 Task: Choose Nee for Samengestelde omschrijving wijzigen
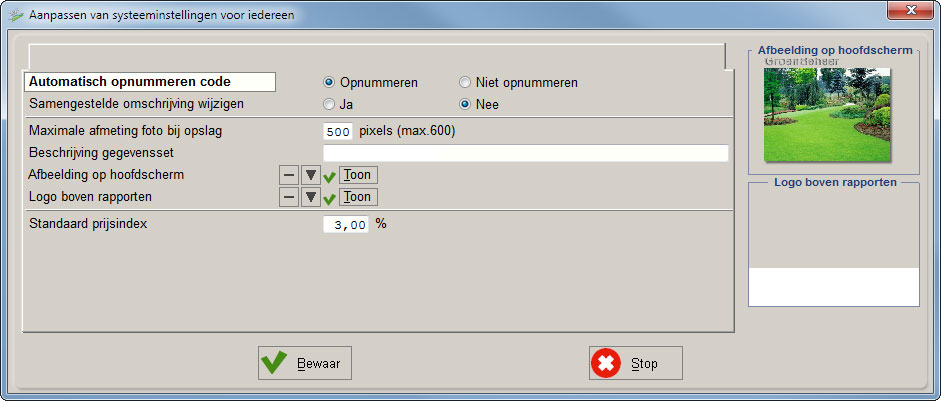[465, 104]
